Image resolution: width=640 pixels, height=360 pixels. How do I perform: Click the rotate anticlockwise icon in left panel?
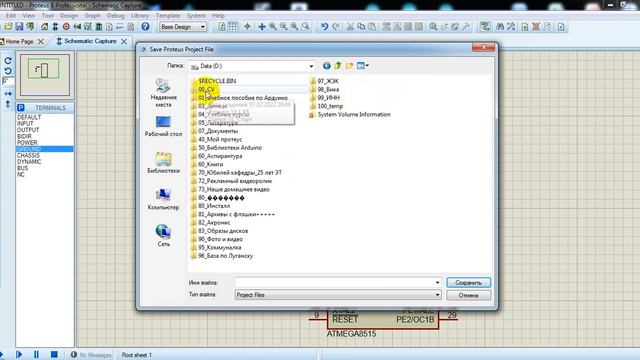point(8,71)
